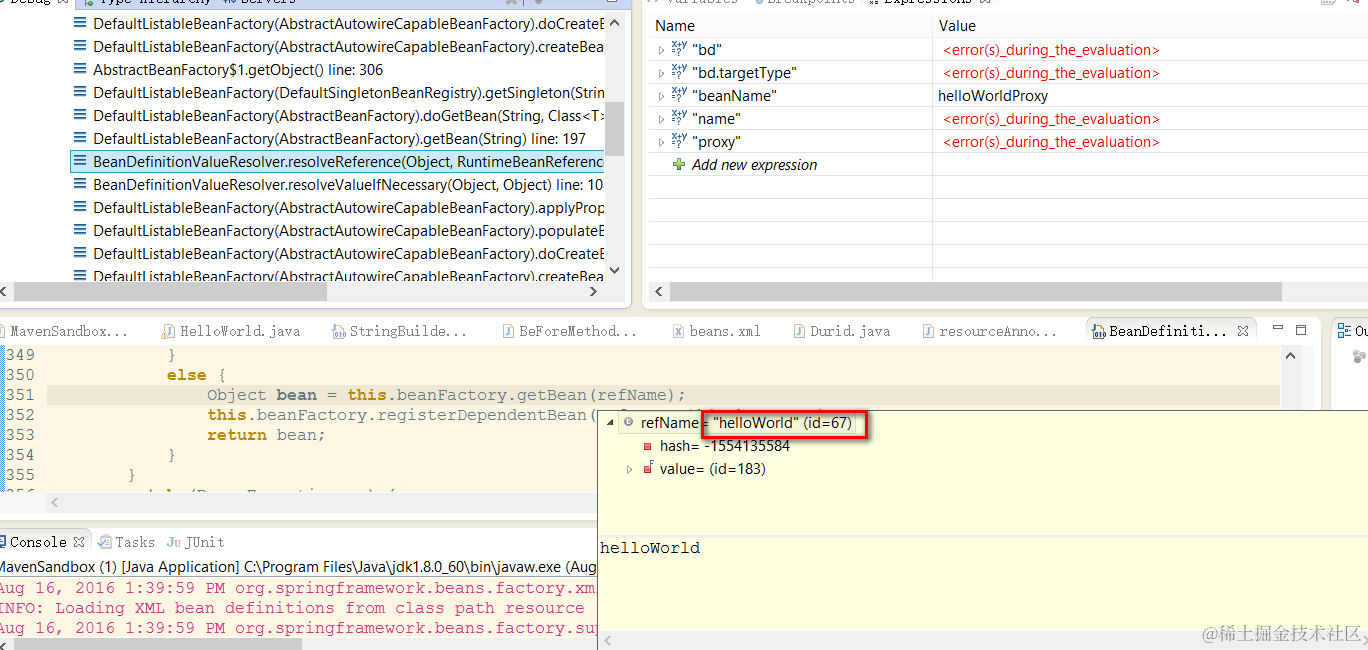Click the field icon next to hash in popup

coord(648,446)
